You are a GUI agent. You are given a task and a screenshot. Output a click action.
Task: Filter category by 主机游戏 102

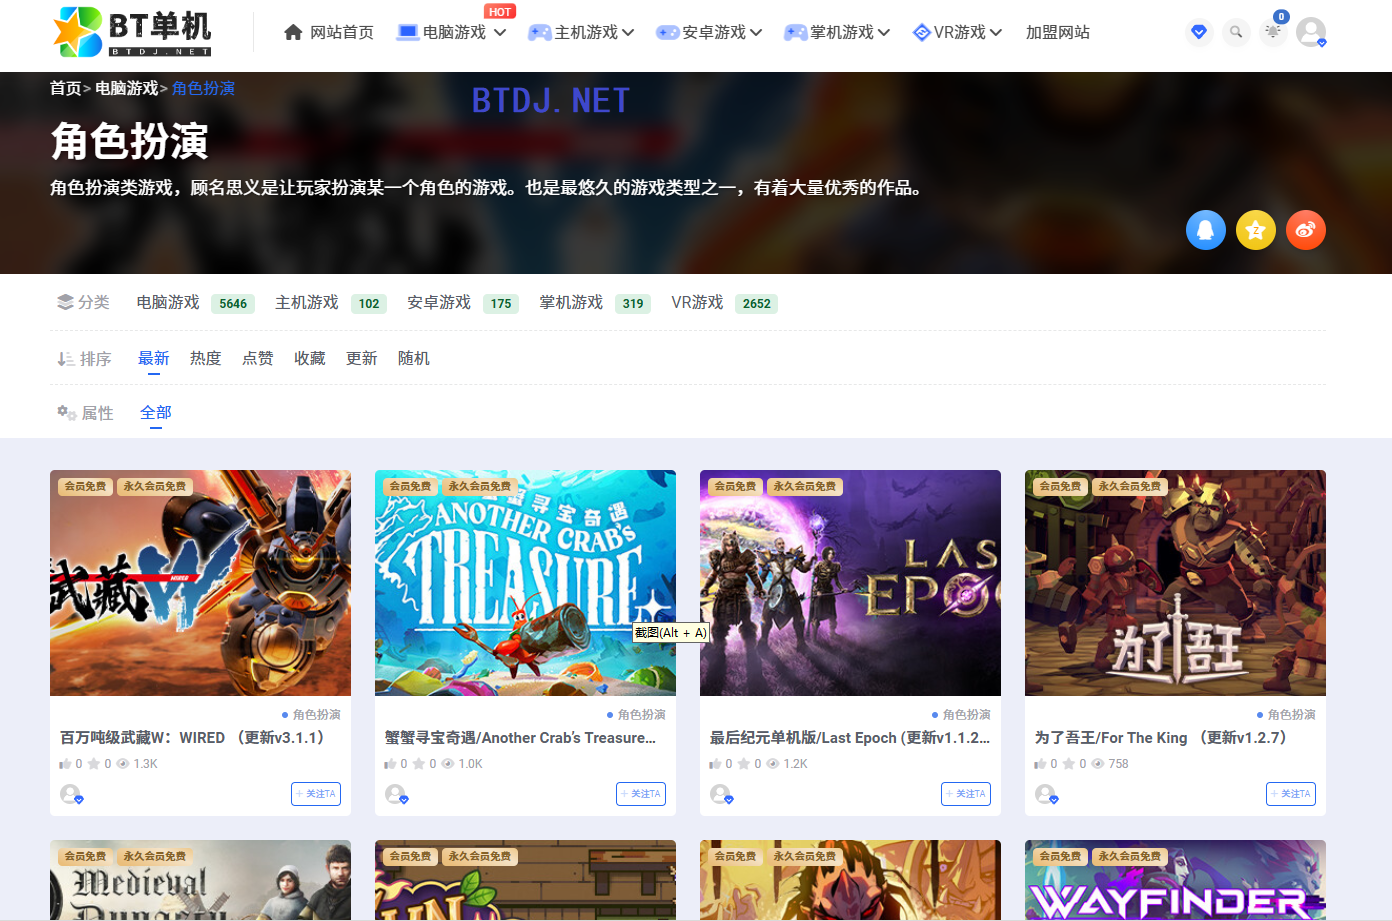coord(331,303)
